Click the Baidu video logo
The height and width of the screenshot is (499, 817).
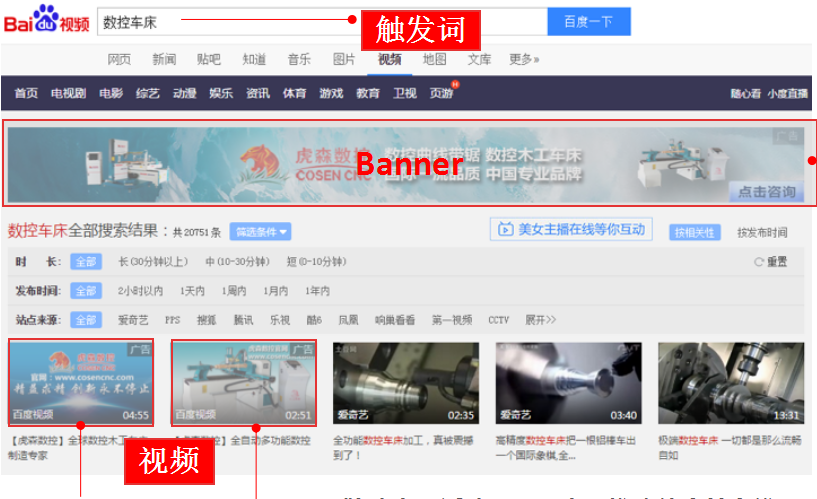[x=47, y=20]
